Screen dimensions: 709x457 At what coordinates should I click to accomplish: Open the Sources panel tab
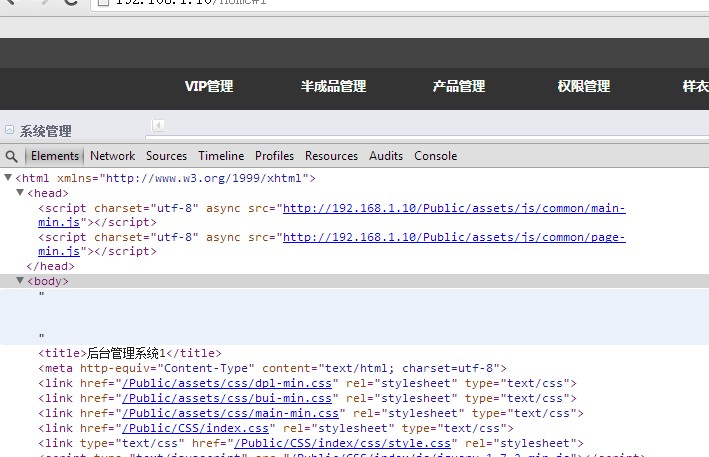click(166, 156)
